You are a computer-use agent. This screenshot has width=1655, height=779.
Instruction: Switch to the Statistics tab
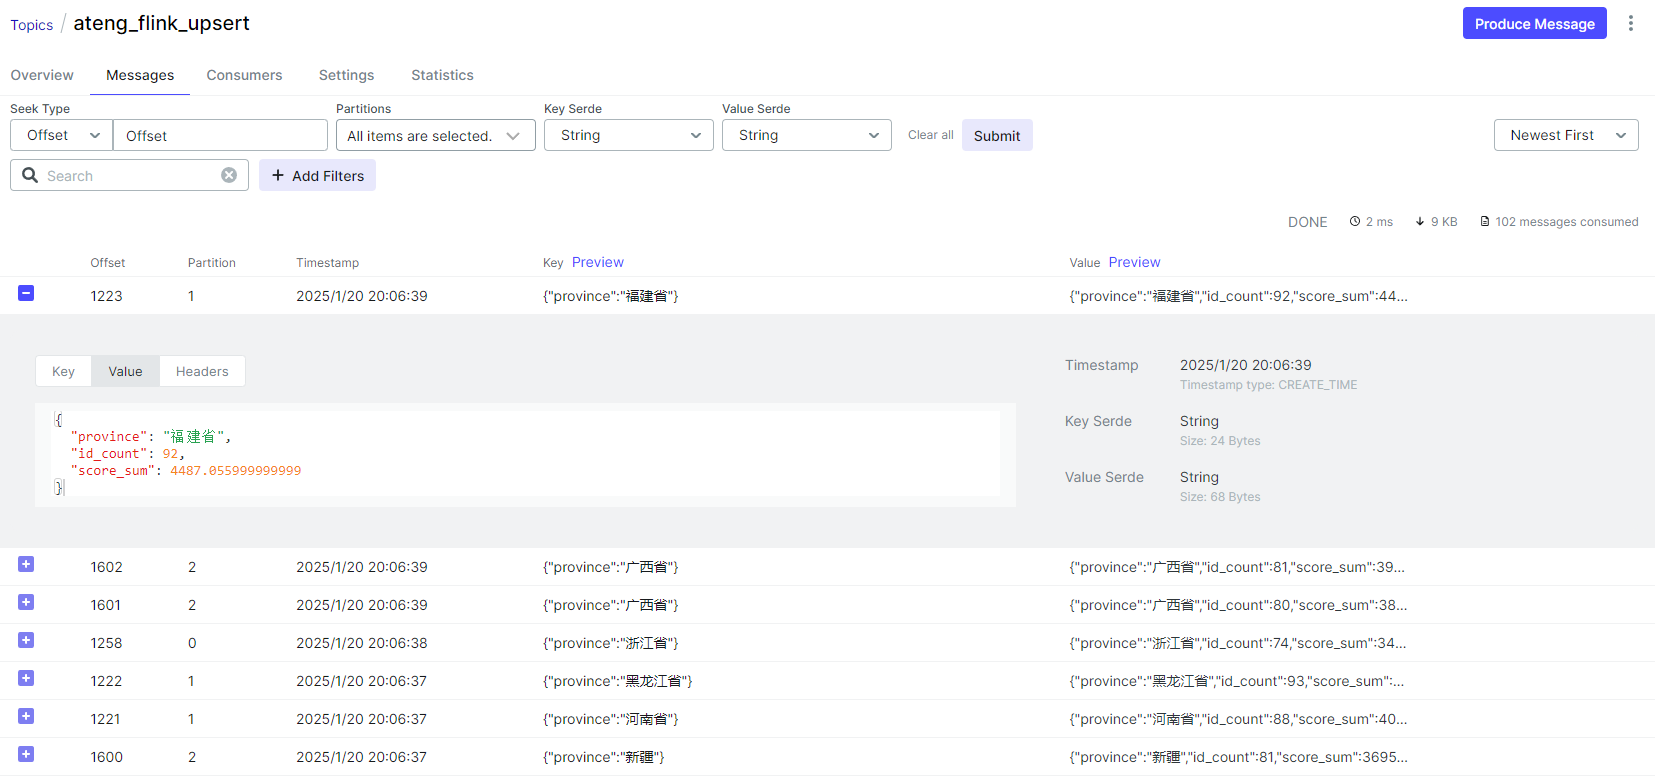coord(442,75)
